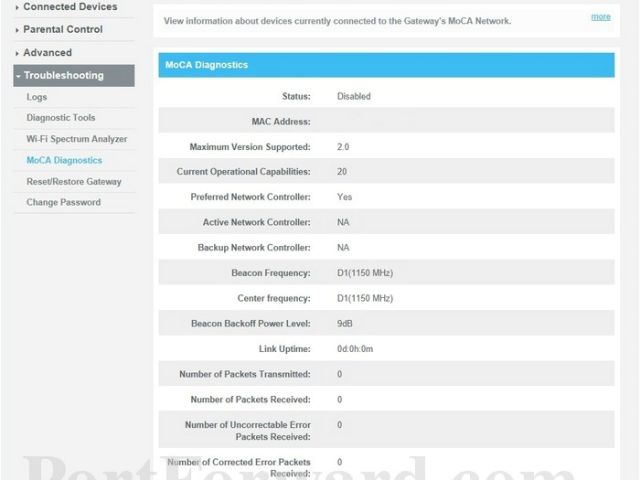Image resolution: width=640 pixels, height=480 pixels.
Task: Expand the Advanced sidebar section
Action: [x=48, y=52]
